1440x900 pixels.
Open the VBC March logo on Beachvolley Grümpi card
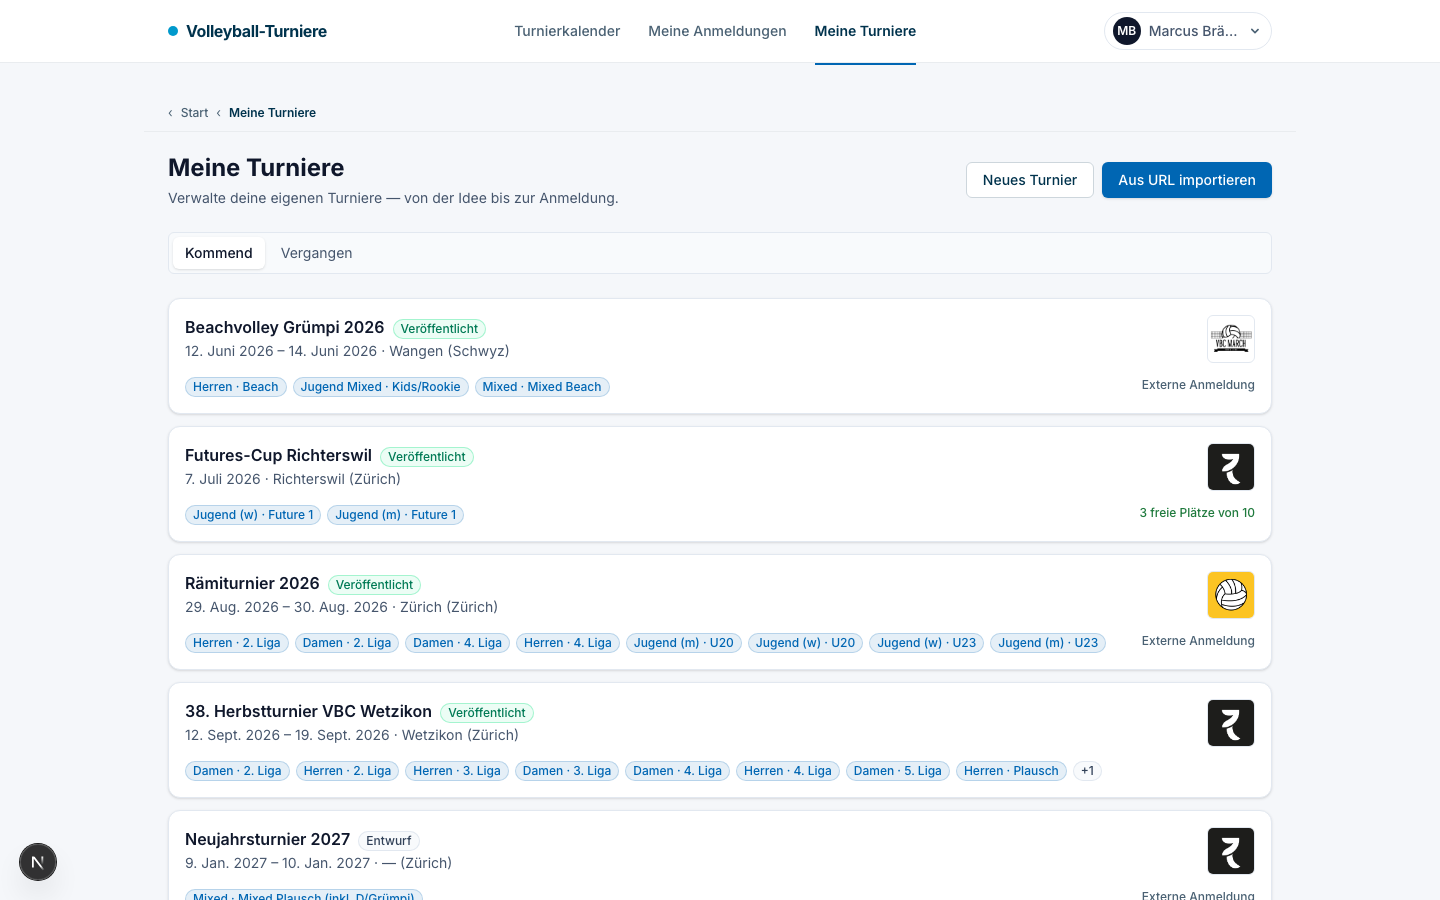click(1231, 339)
